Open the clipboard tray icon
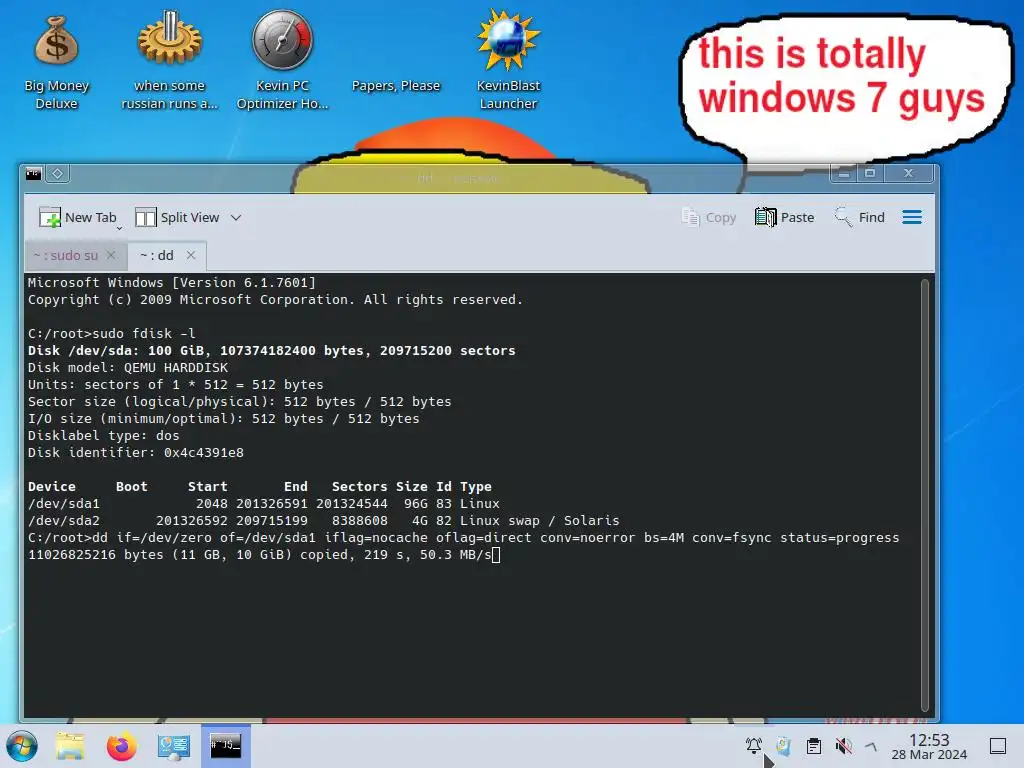This screenshot has width=1024, height=768. [x=814, y=745]
